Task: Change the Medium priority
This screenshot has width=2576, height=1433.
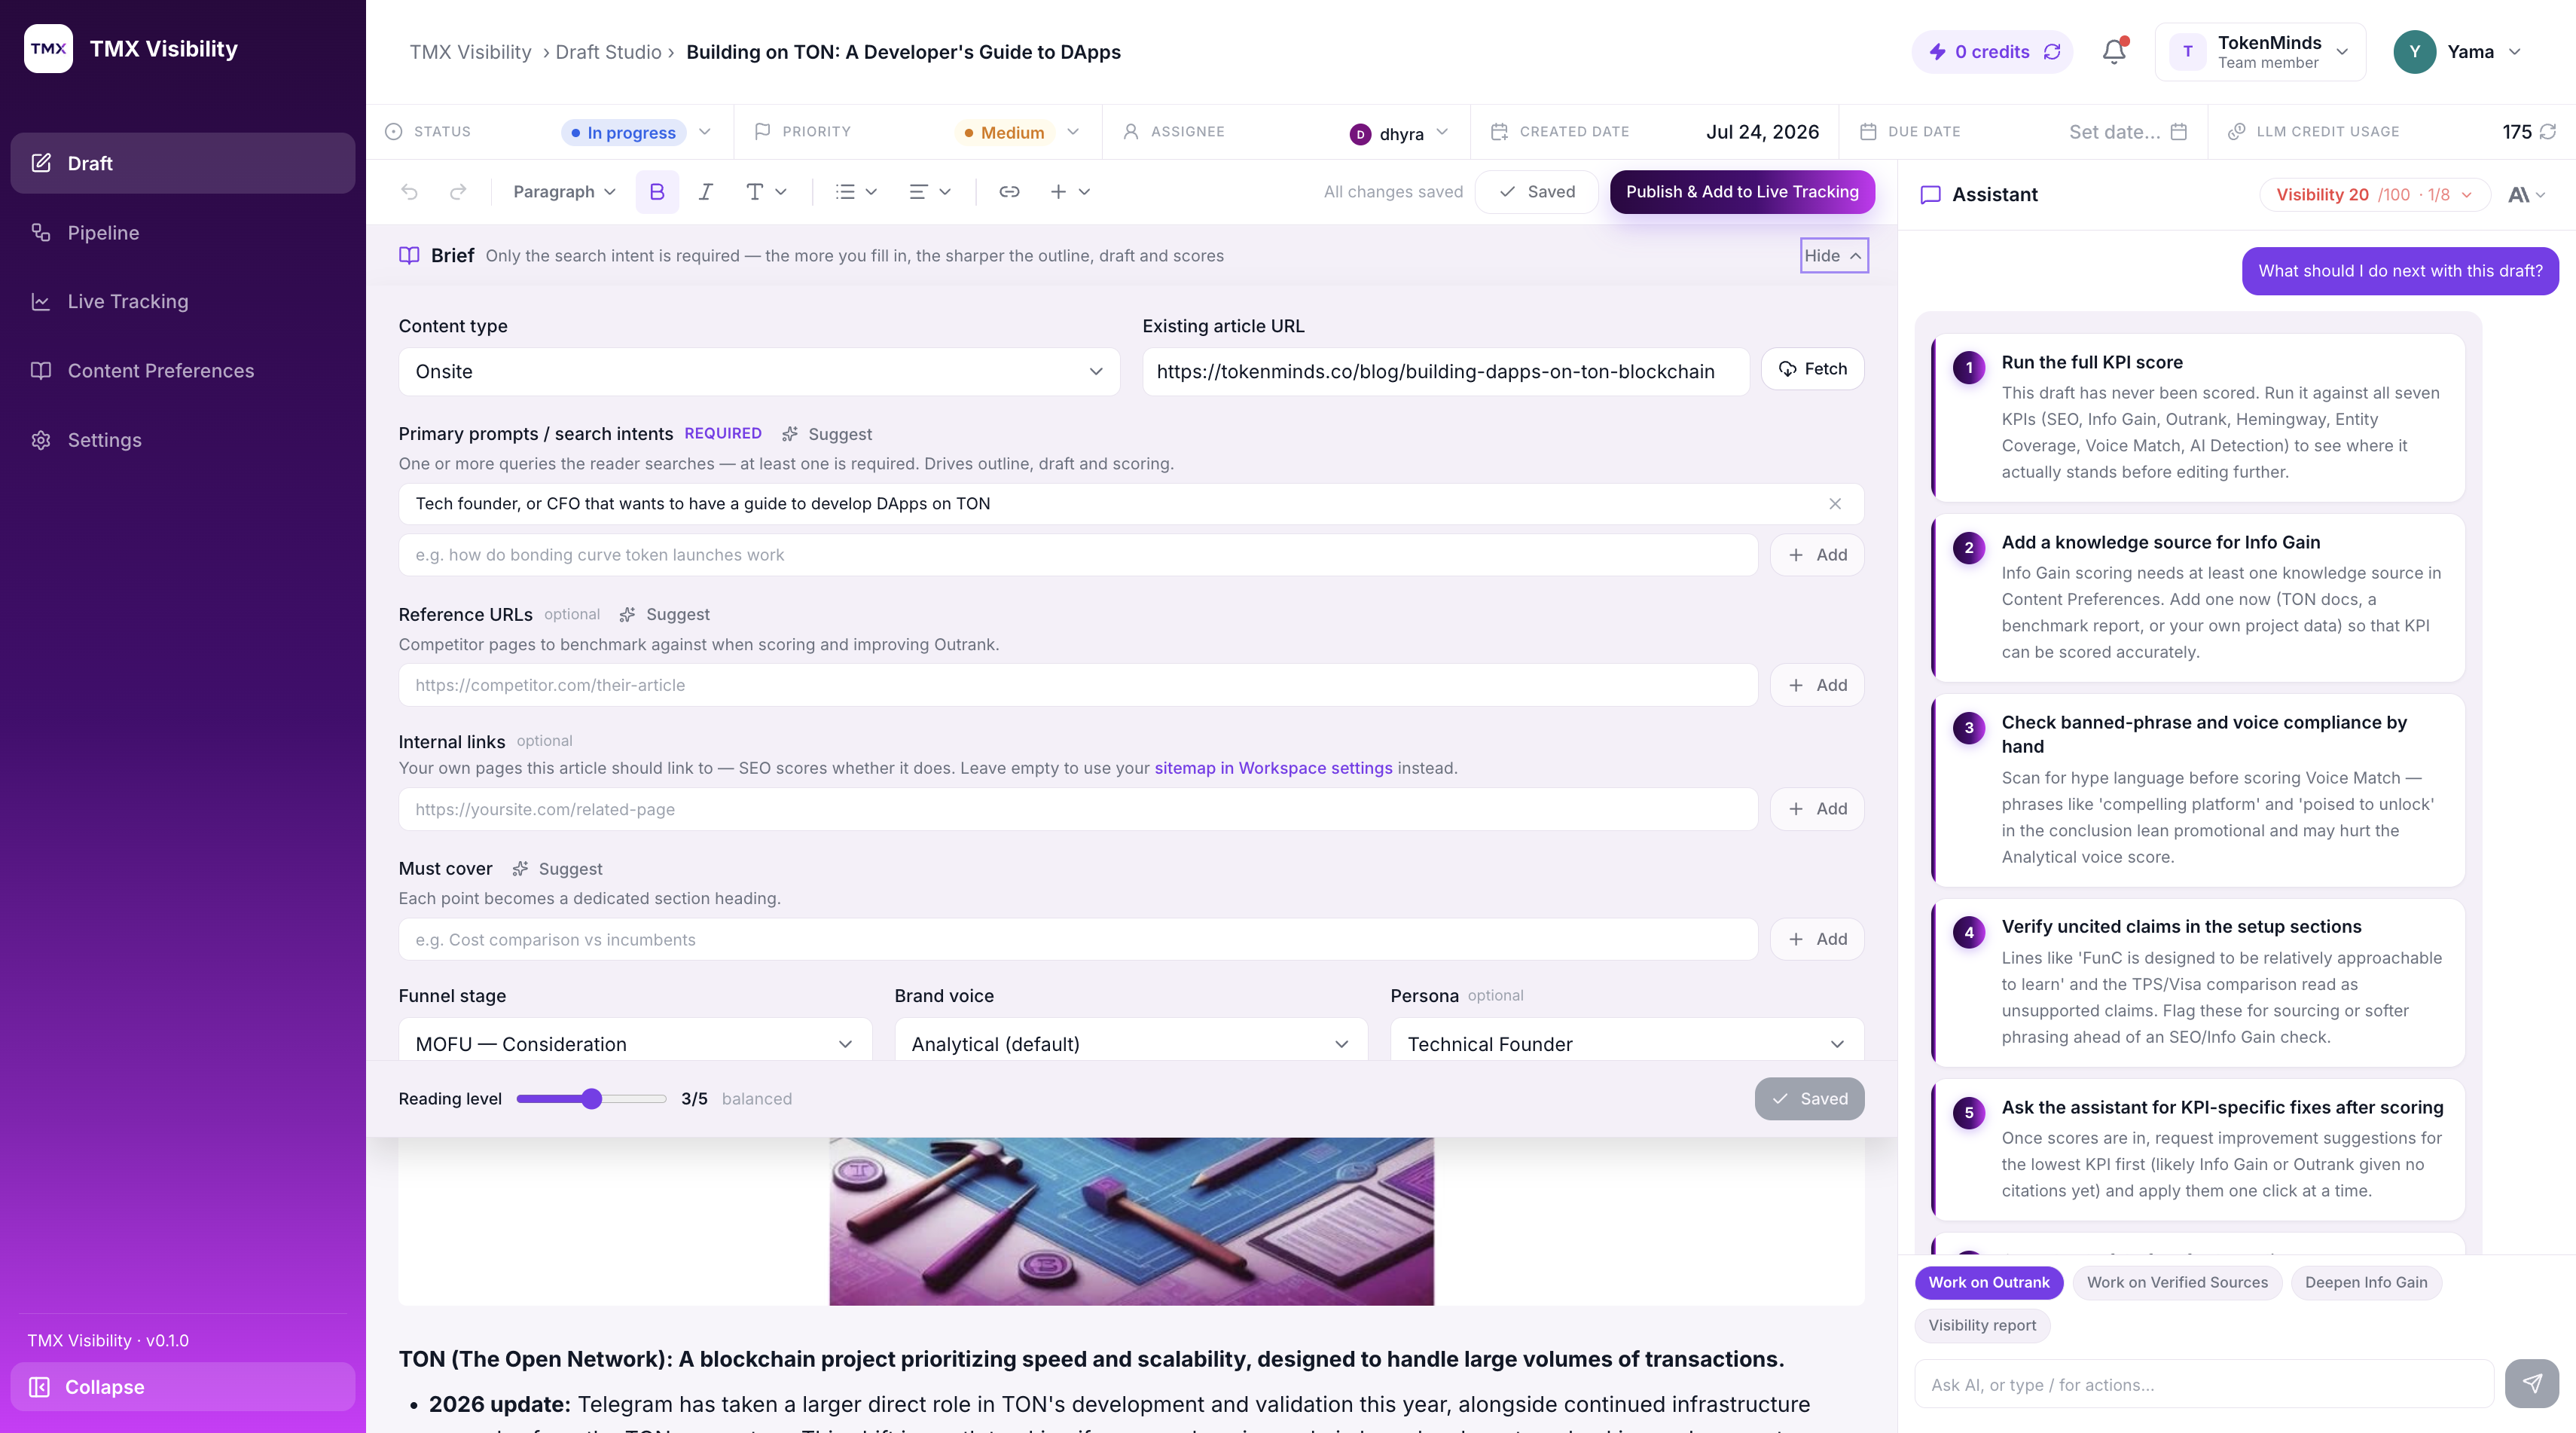Action: point(1017,132)
